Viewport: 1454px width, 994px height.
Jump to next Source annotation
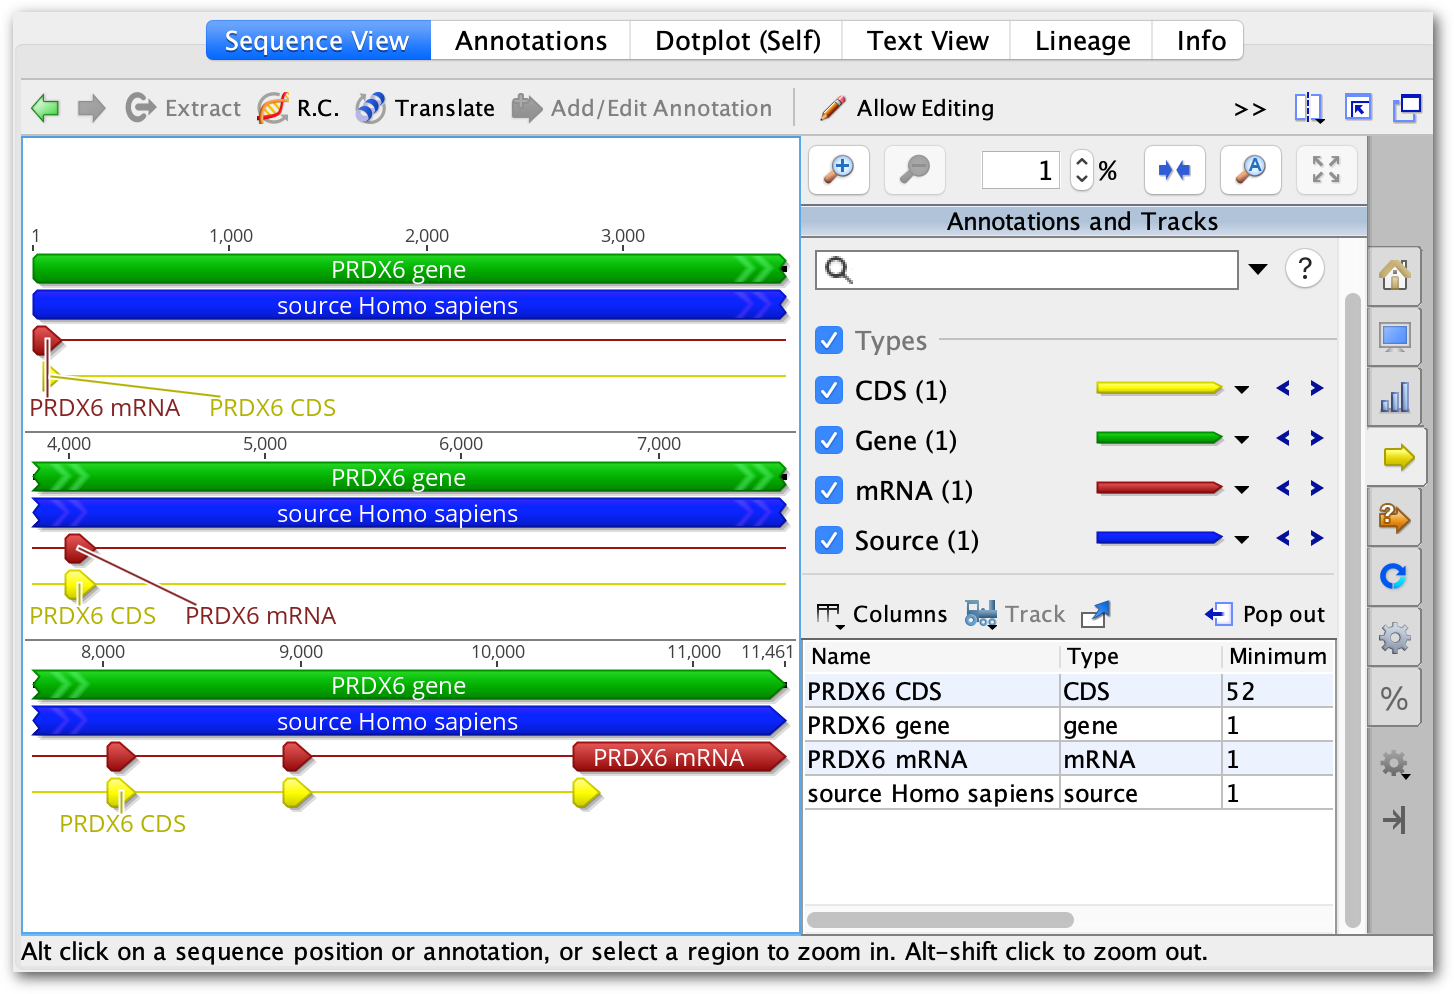(x=1317, y=538)
